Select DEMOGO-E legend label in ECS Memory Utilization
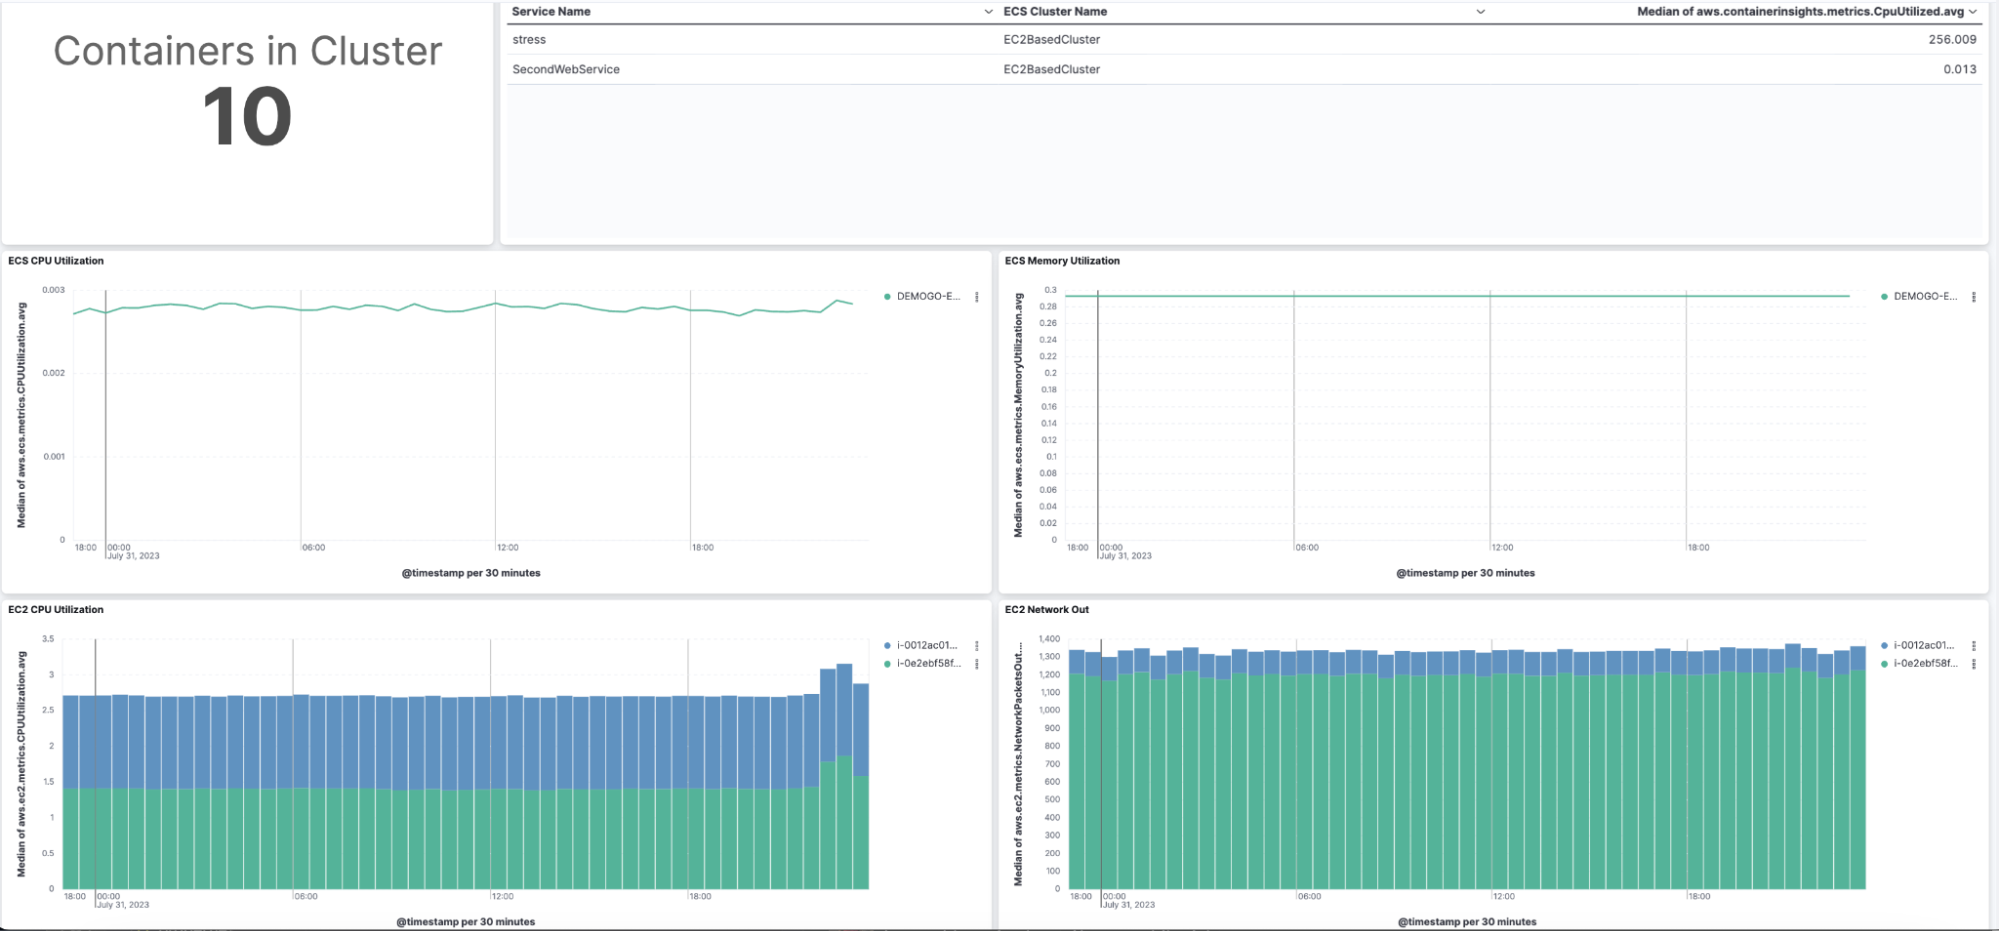The image size is (1999, 932). pyautogui.click(x=1925, y=297)
